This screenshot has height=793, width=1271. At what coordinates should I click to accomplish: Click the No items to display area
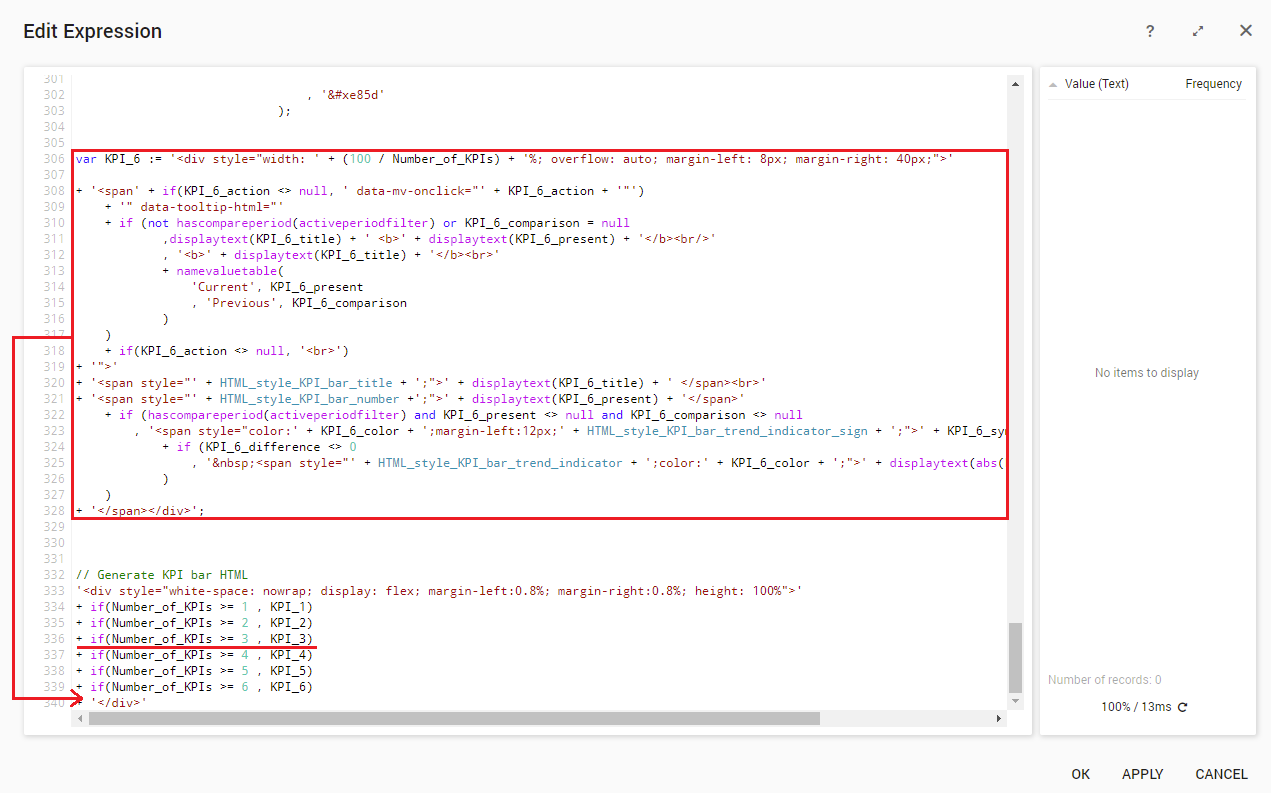click(x=1146, y=372)
